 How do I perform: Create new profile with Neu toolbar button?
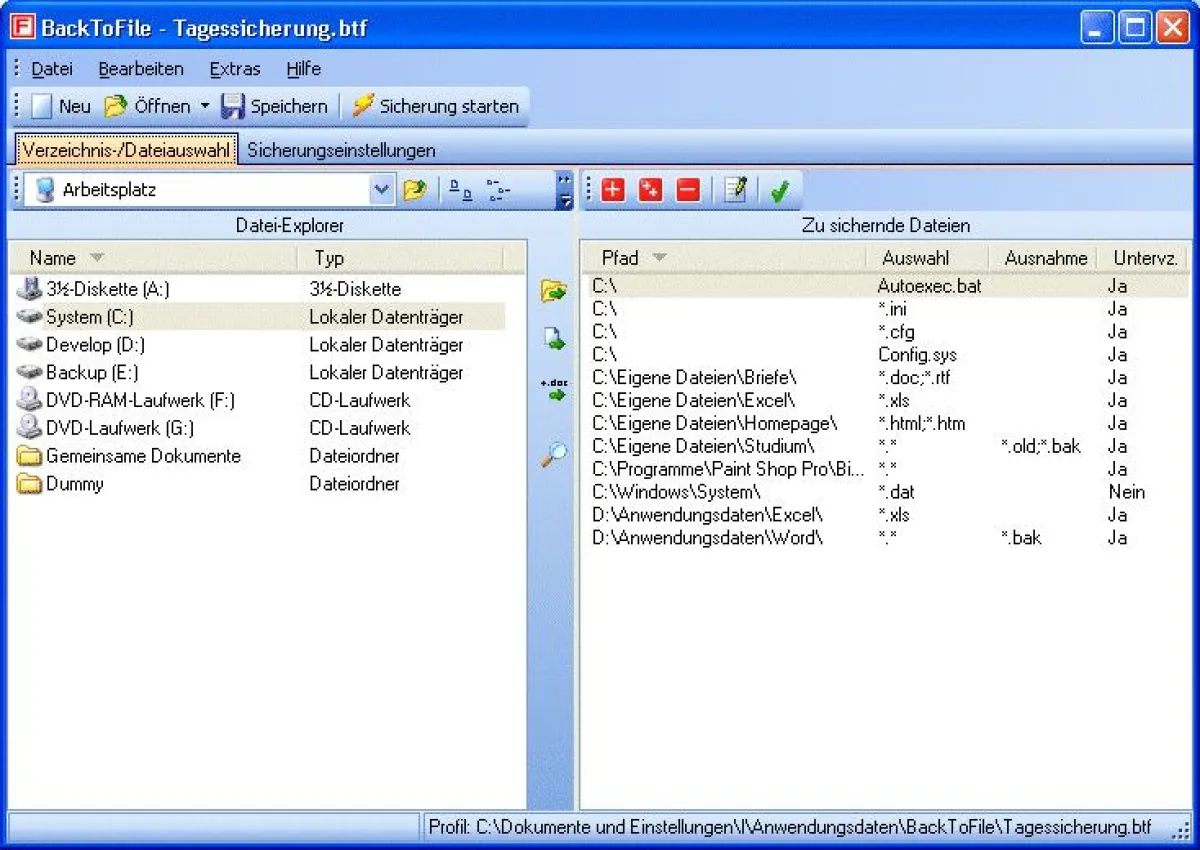click(63, 106)
